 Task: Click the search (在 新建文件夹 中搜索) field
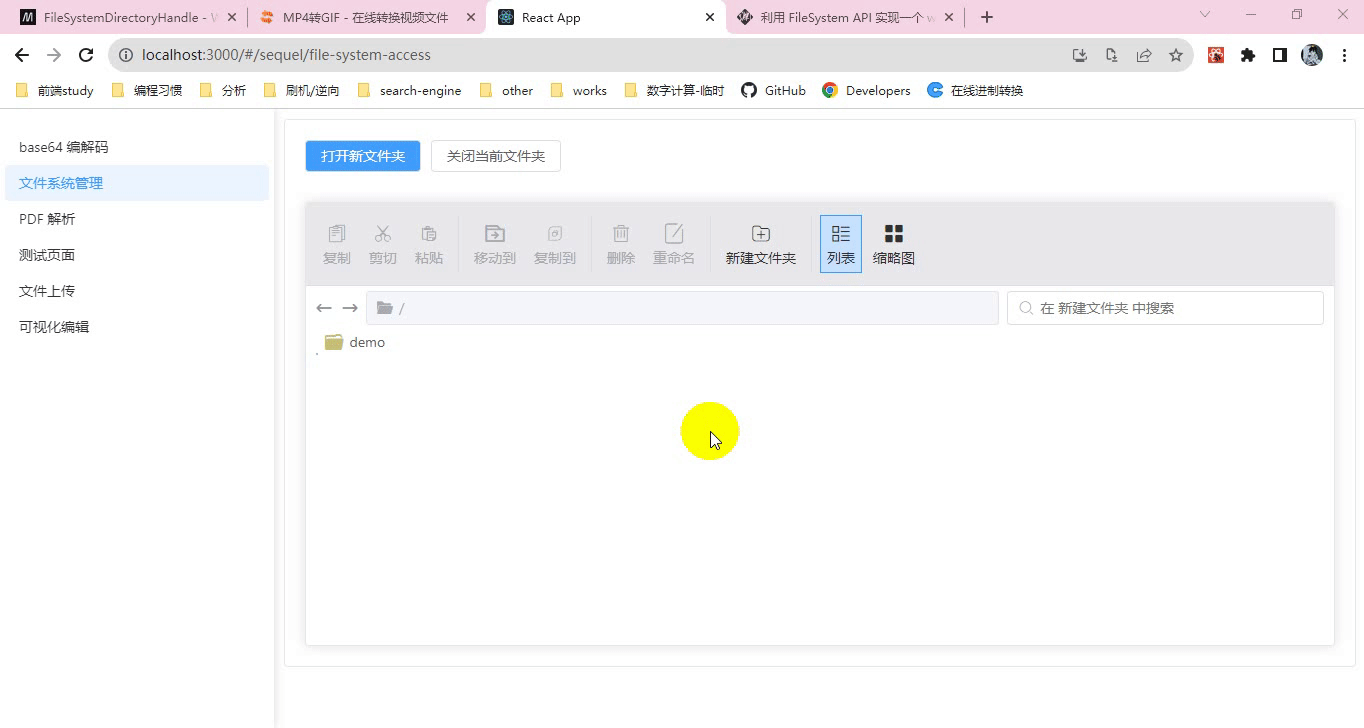1164,307
